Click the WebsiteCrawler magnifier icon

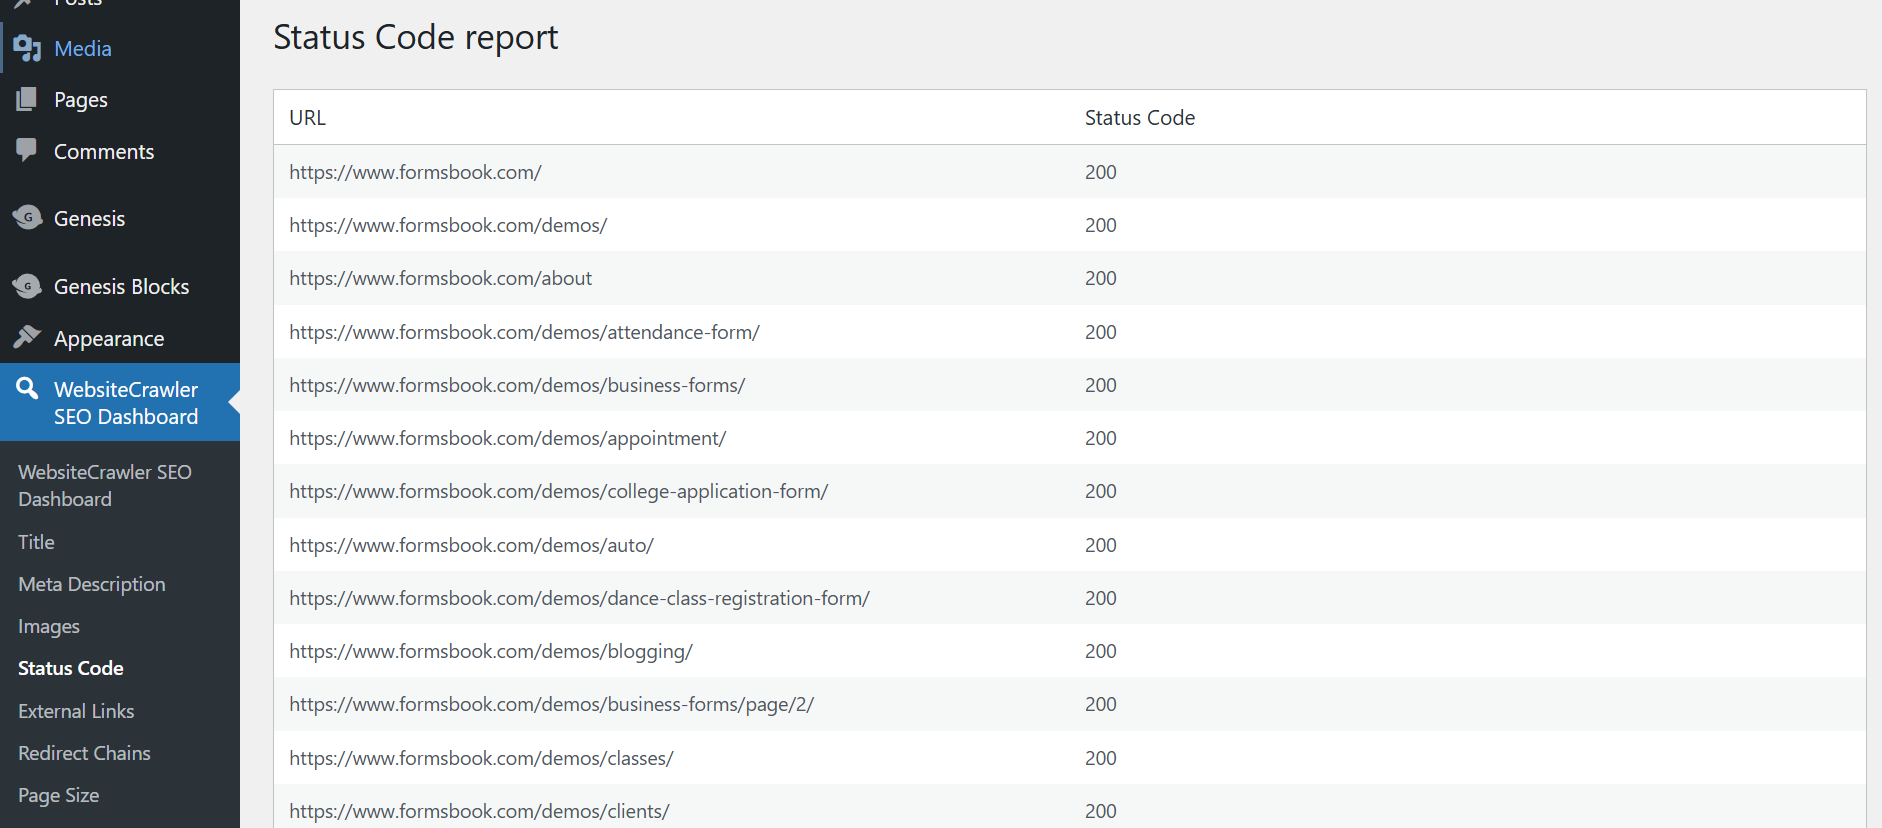point(27,389)
